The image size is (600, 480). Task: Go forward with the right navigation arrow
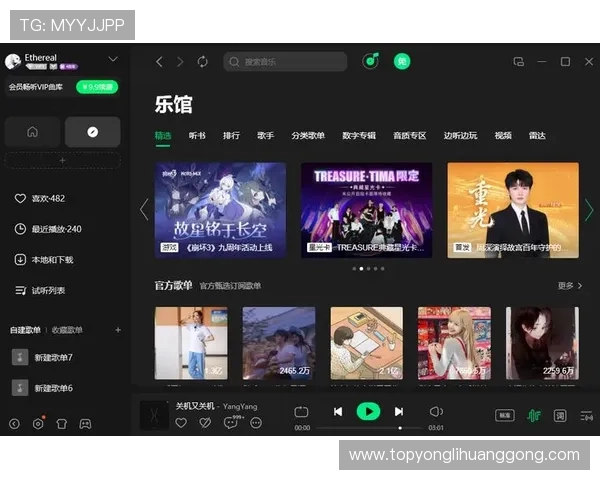tap(180, 62)
